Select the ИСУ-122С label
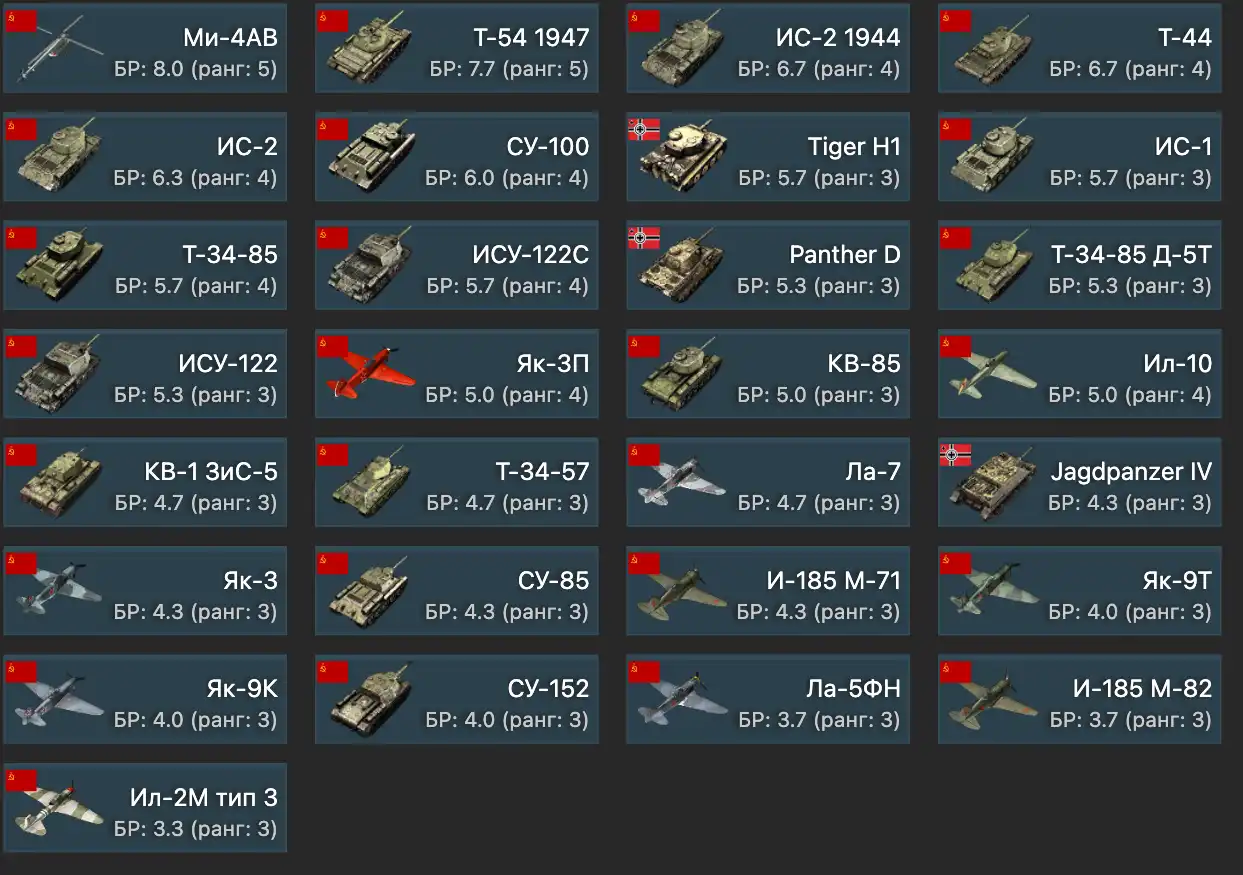 tap(530, 255)
